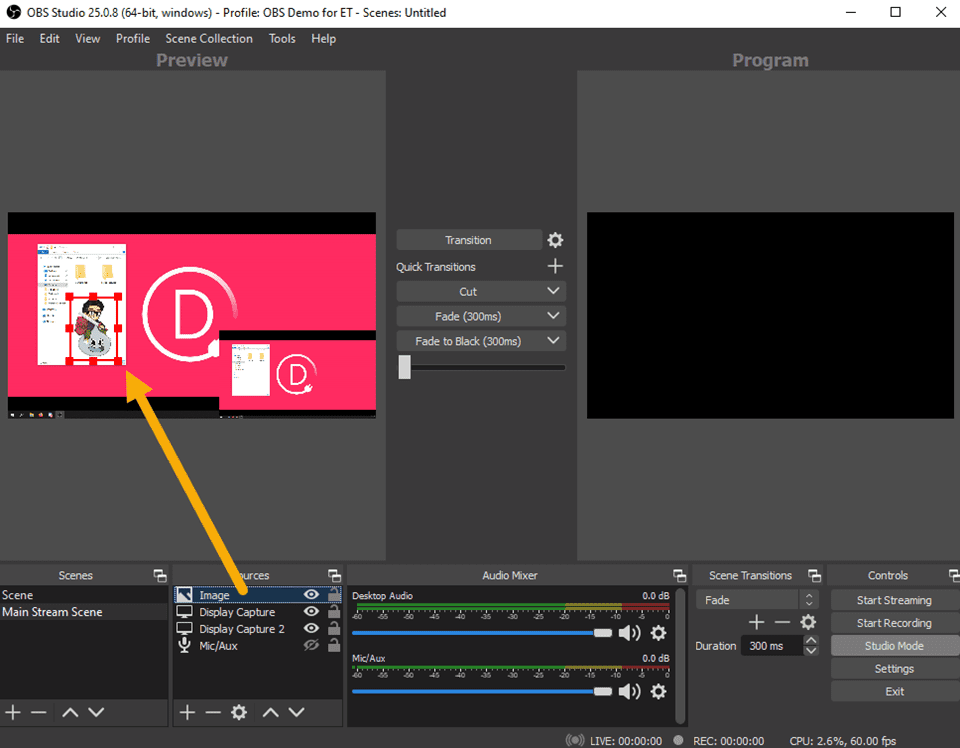Expand Fade to Black (300ms) dropdown
The image size is (960, 748).
554,341
